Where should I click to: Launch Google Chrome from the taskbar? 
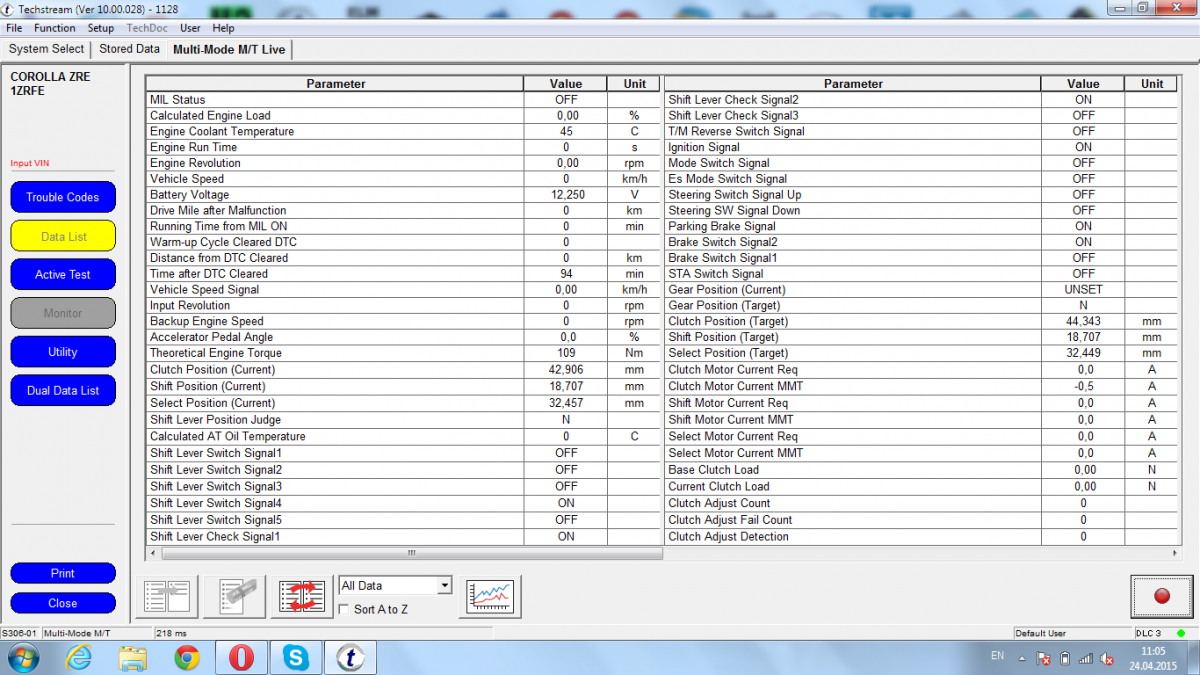coord(187,658)
